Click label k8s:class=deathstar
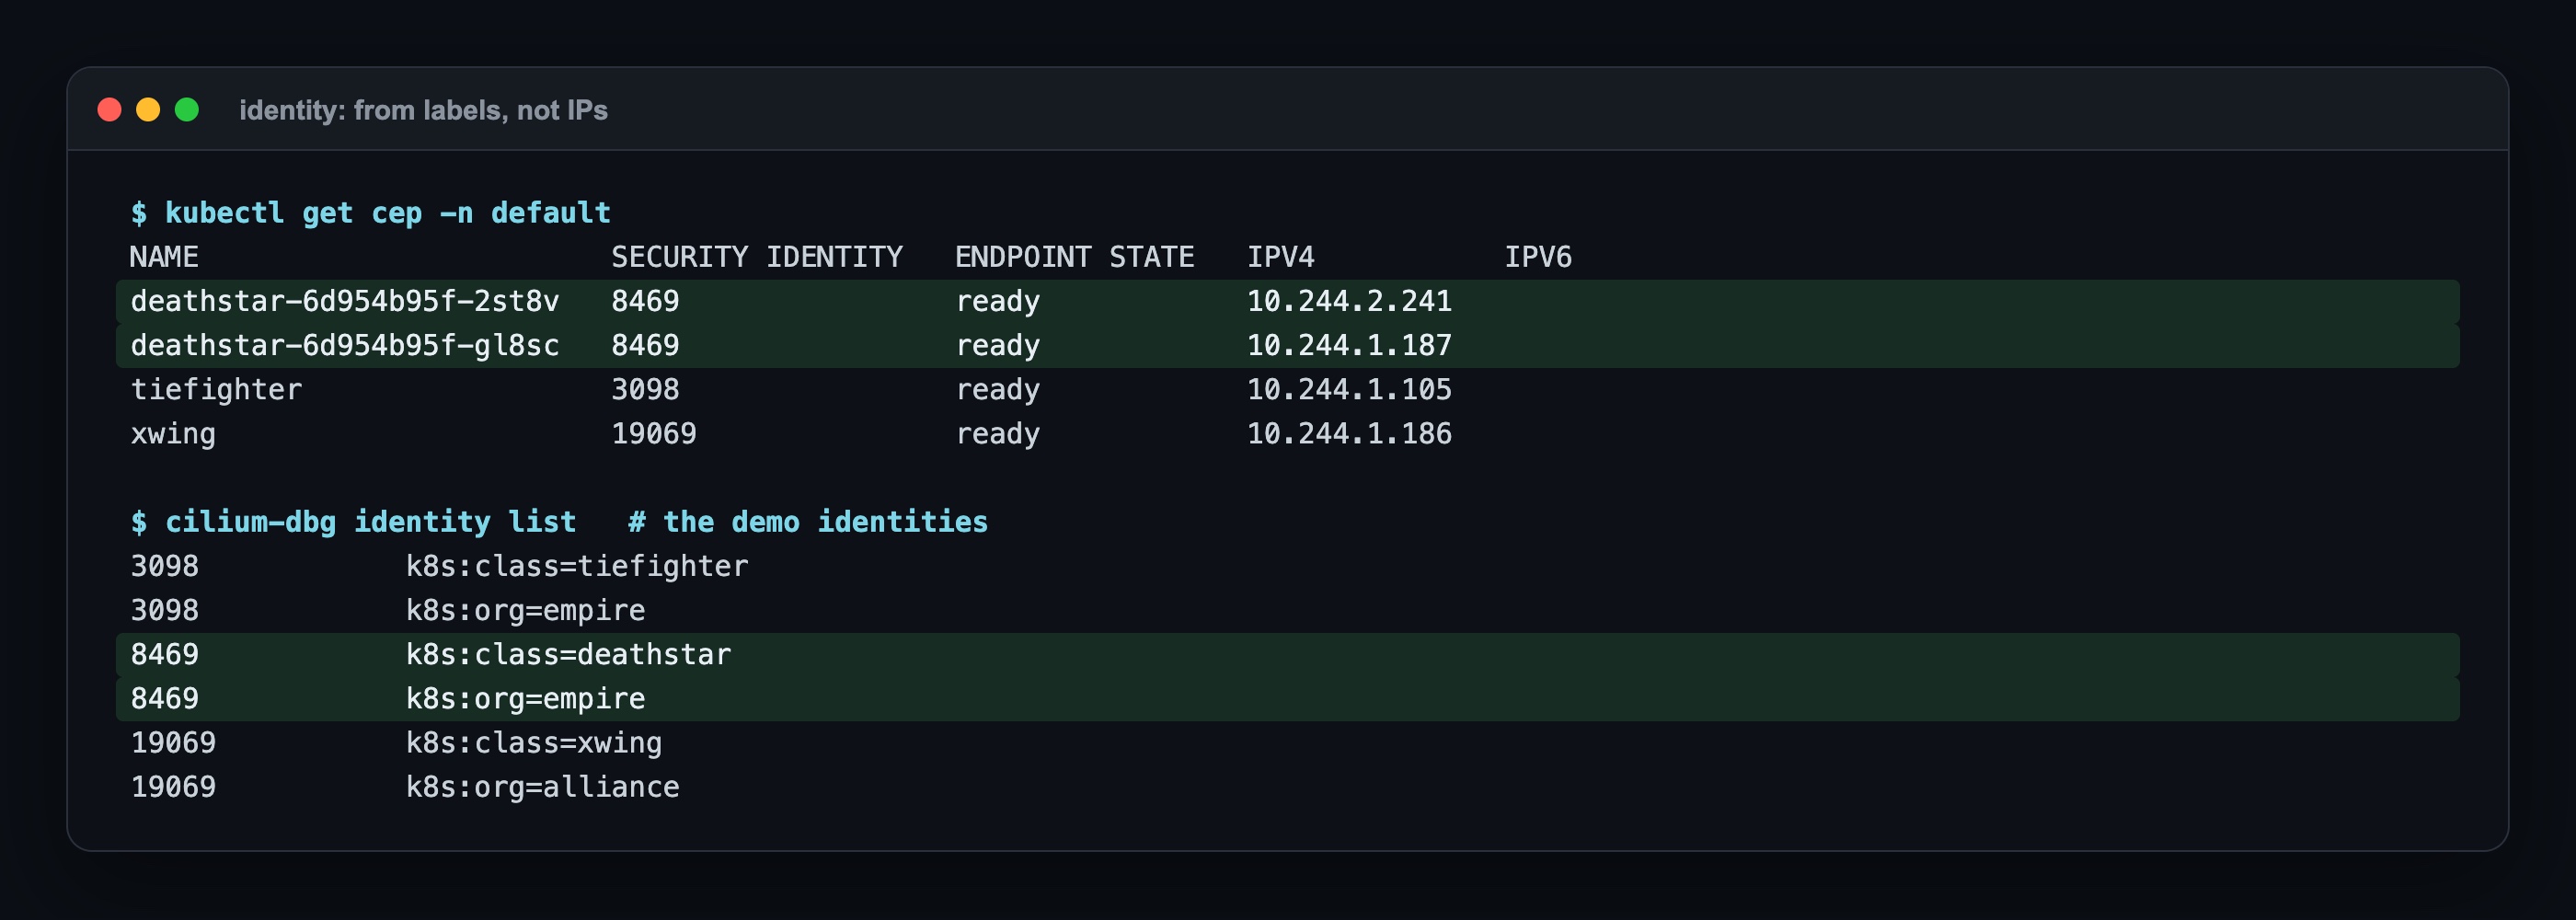The width and height of the screenshot is (2576, 920). (x=568, y=654)
